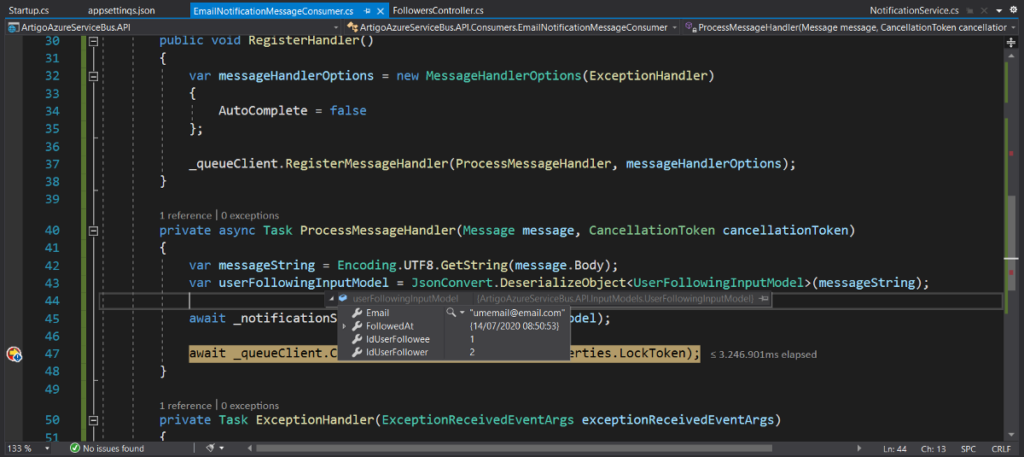
Task: Collapse ExceptionHandler method at line 50
Action: point(93,420)
